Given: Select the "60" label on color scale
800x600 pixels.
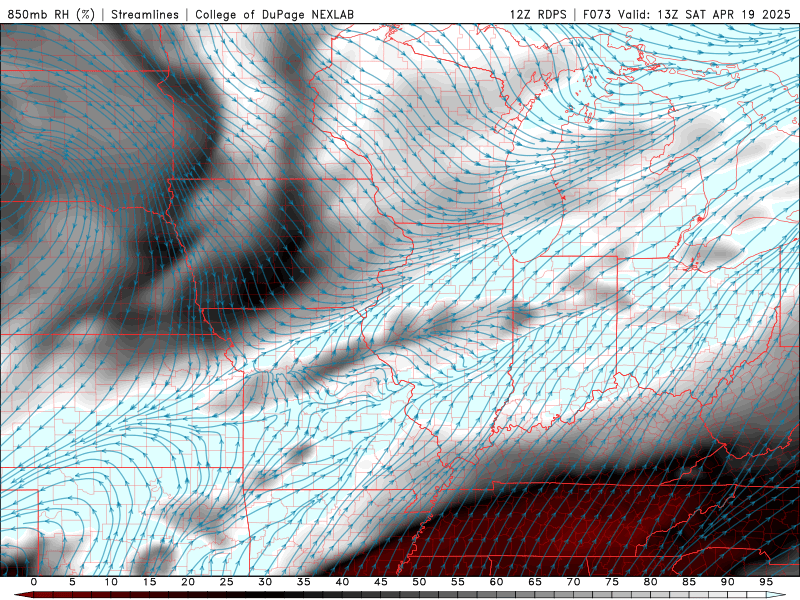Looking at the screenshot, I should click(496, 582).
